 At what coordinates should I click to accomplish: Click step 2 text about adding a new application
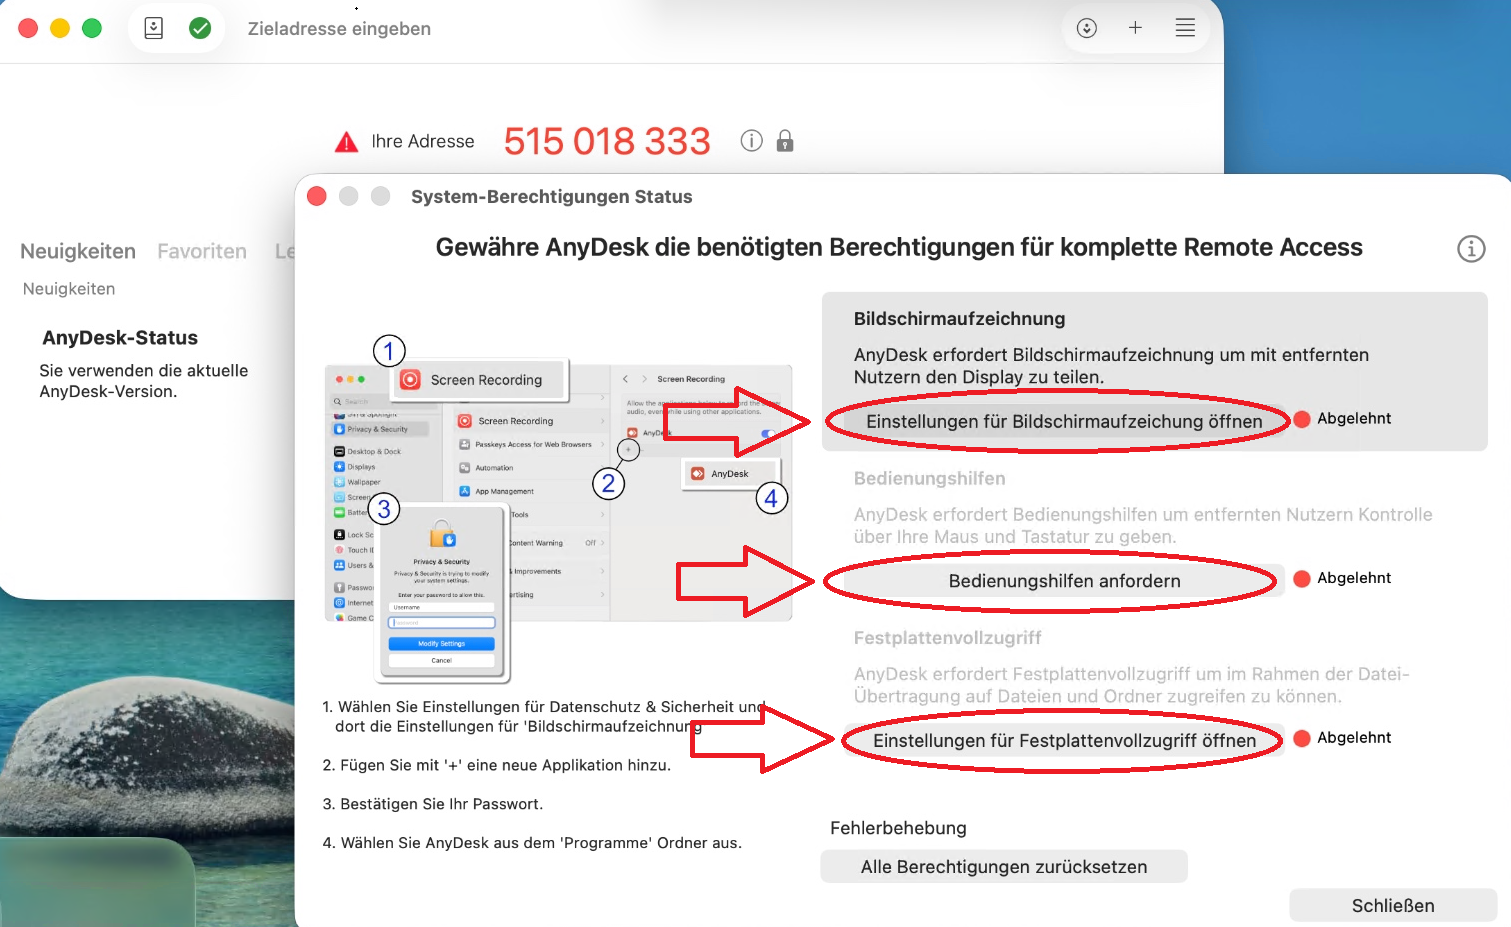[497, 765]
